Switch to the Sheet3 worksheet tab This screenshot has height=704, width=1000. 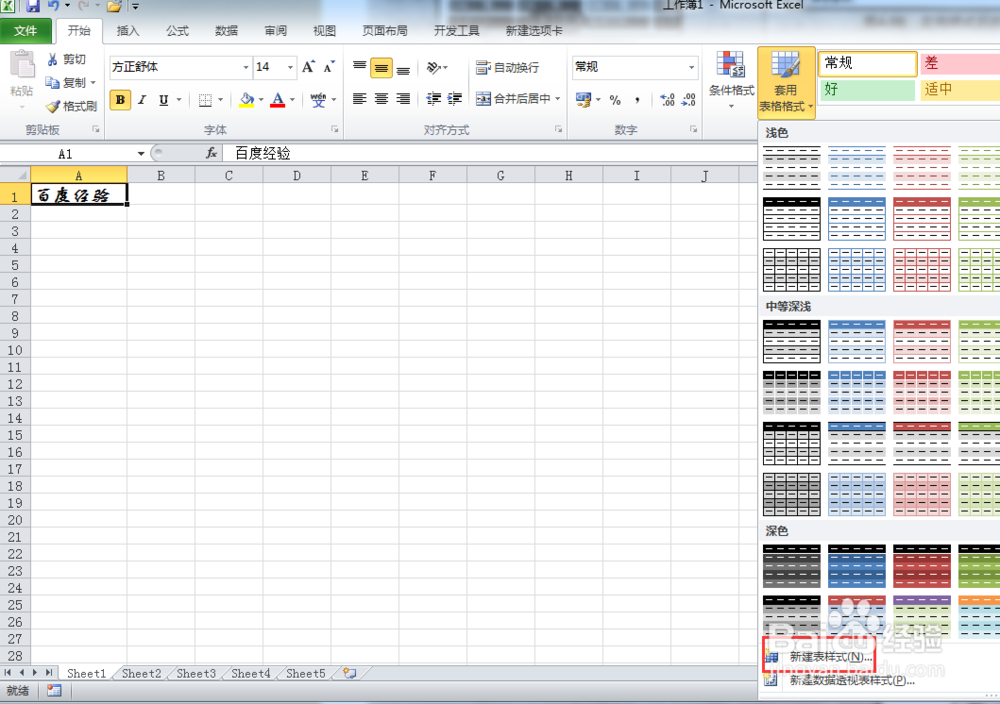tap(195, 673)
